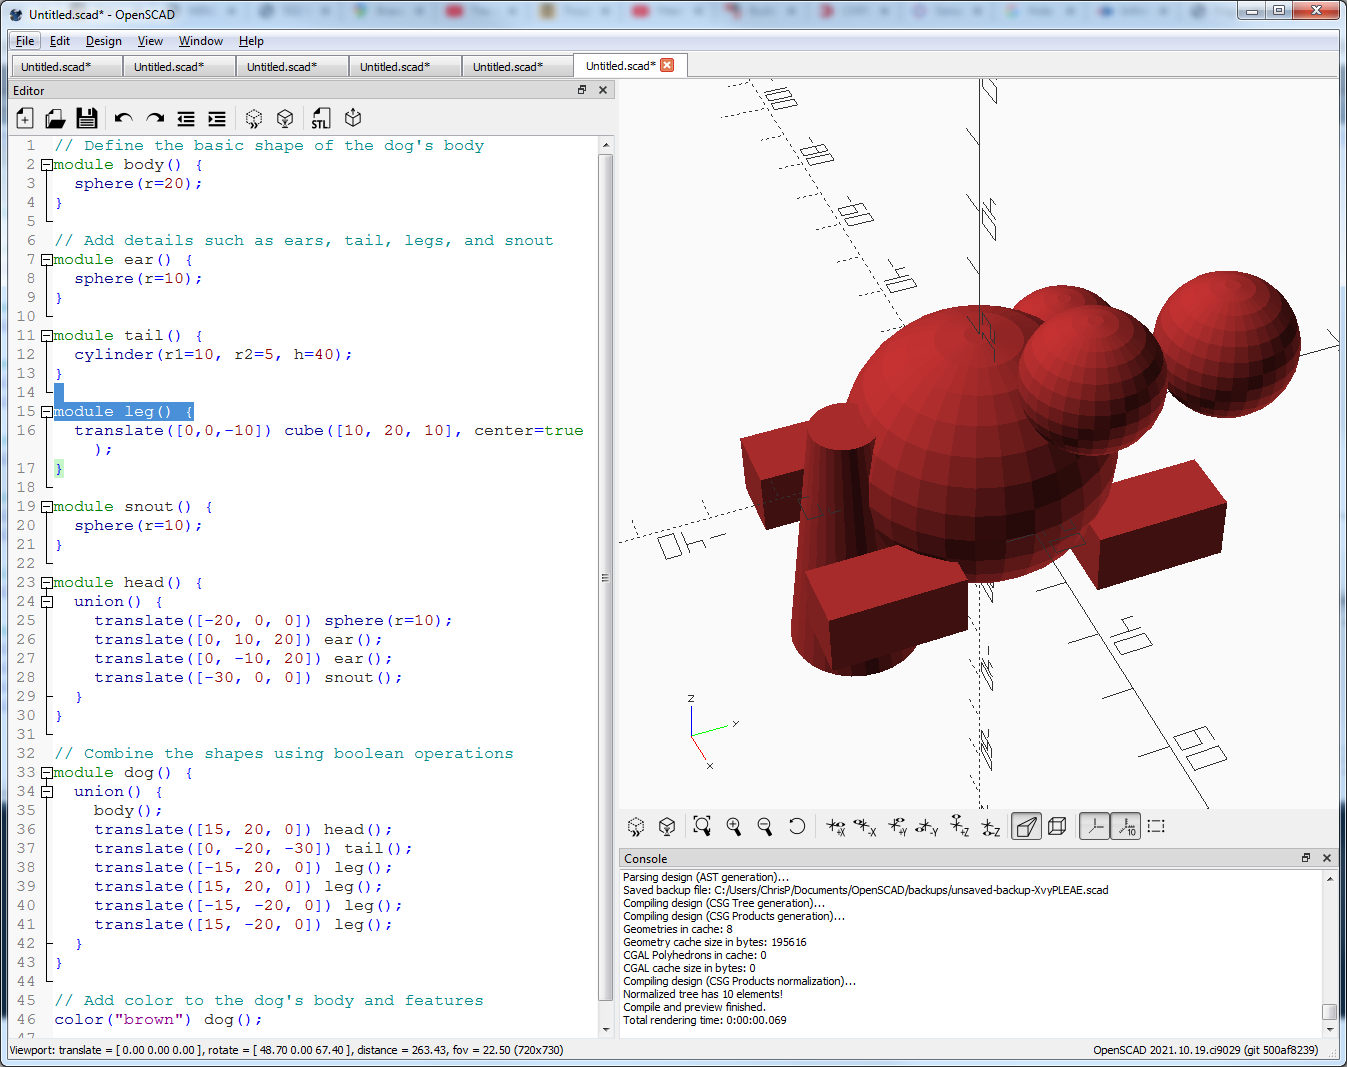This screenshot has height=1067, width=1347.
Task: Collapse the module body code fold
Action: coord(47,165)
